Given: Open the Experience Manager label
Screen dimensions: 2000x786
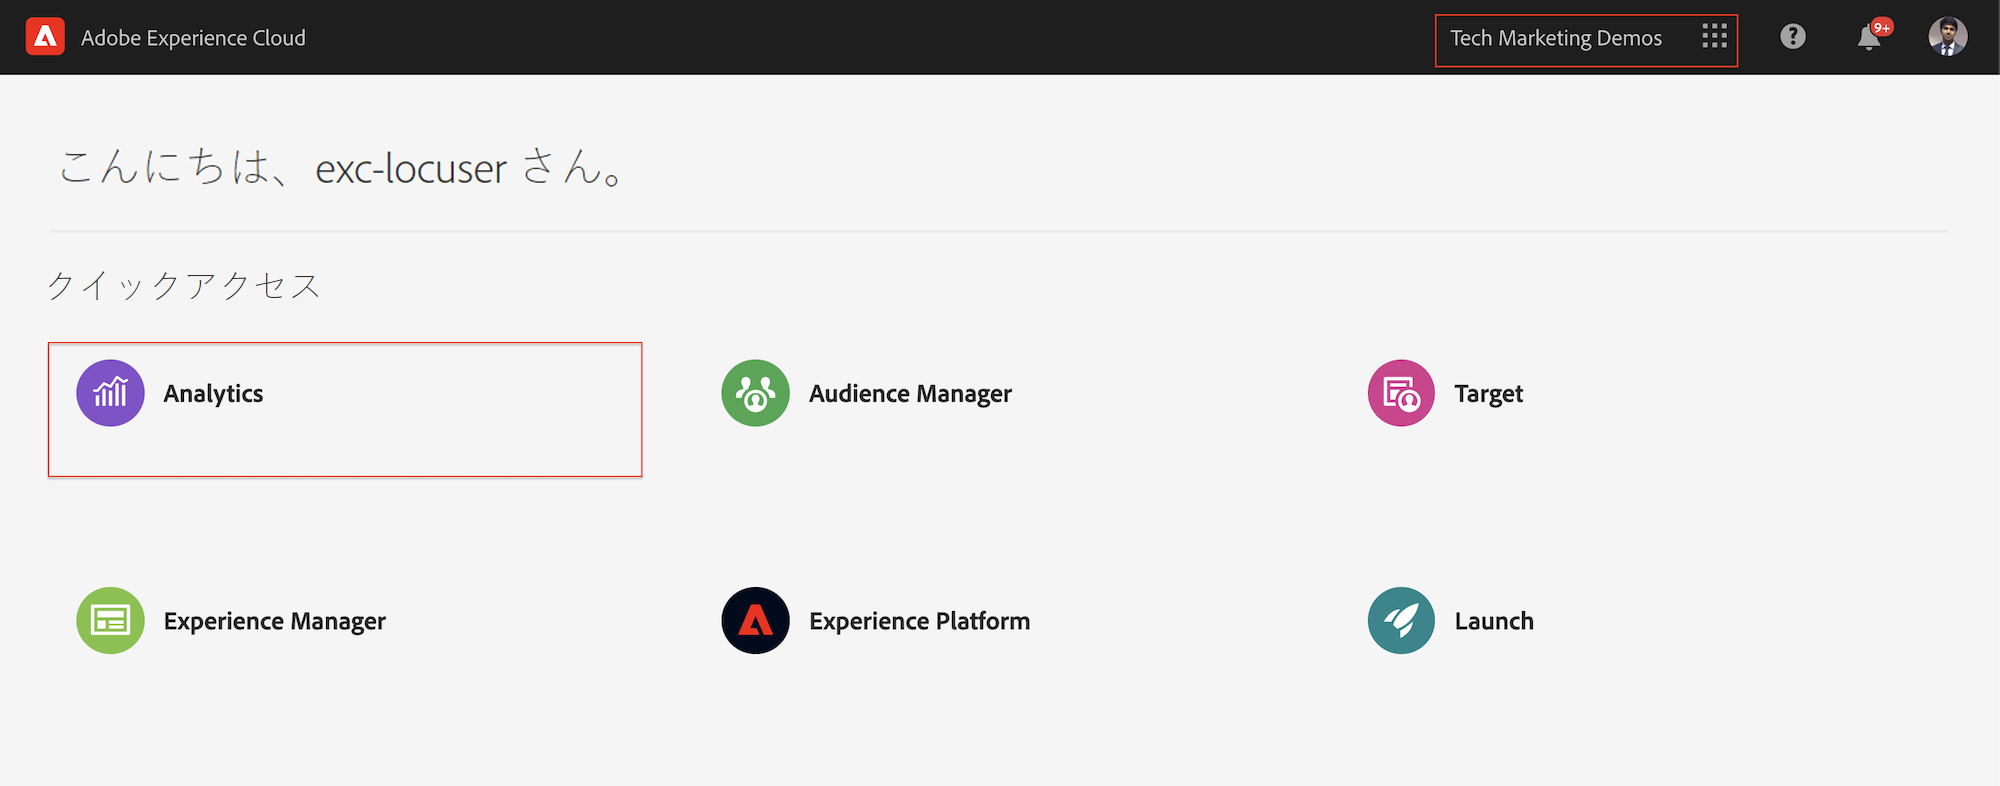Looking at the screenshot, I should coord(274,621).
